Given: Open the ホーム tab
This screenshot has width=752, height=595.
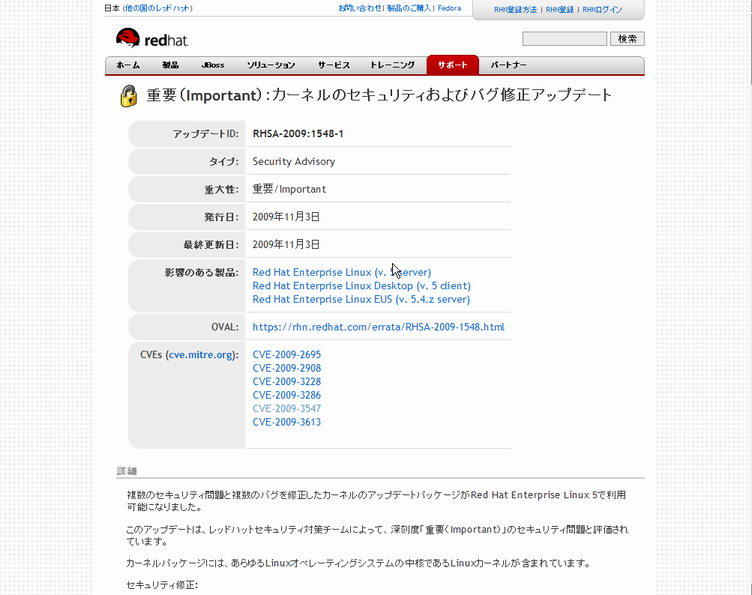Looking at the screenshot, I should pyautogui.click(x=128, y=65).
